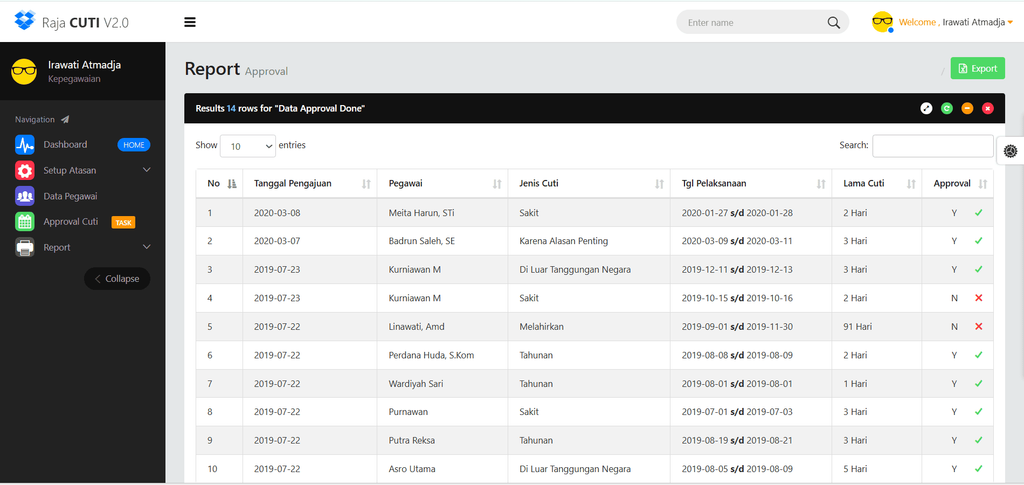Click the red close panel circle icon

987,108
